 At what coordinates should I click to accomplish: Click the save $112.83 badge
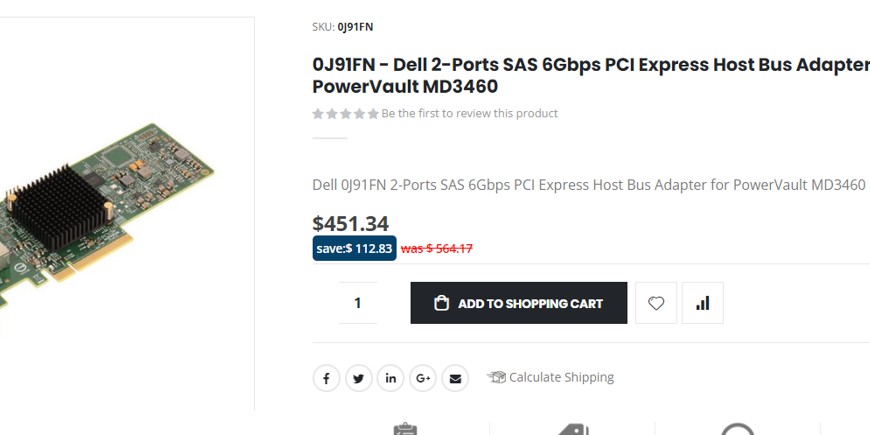click(354, 248)
